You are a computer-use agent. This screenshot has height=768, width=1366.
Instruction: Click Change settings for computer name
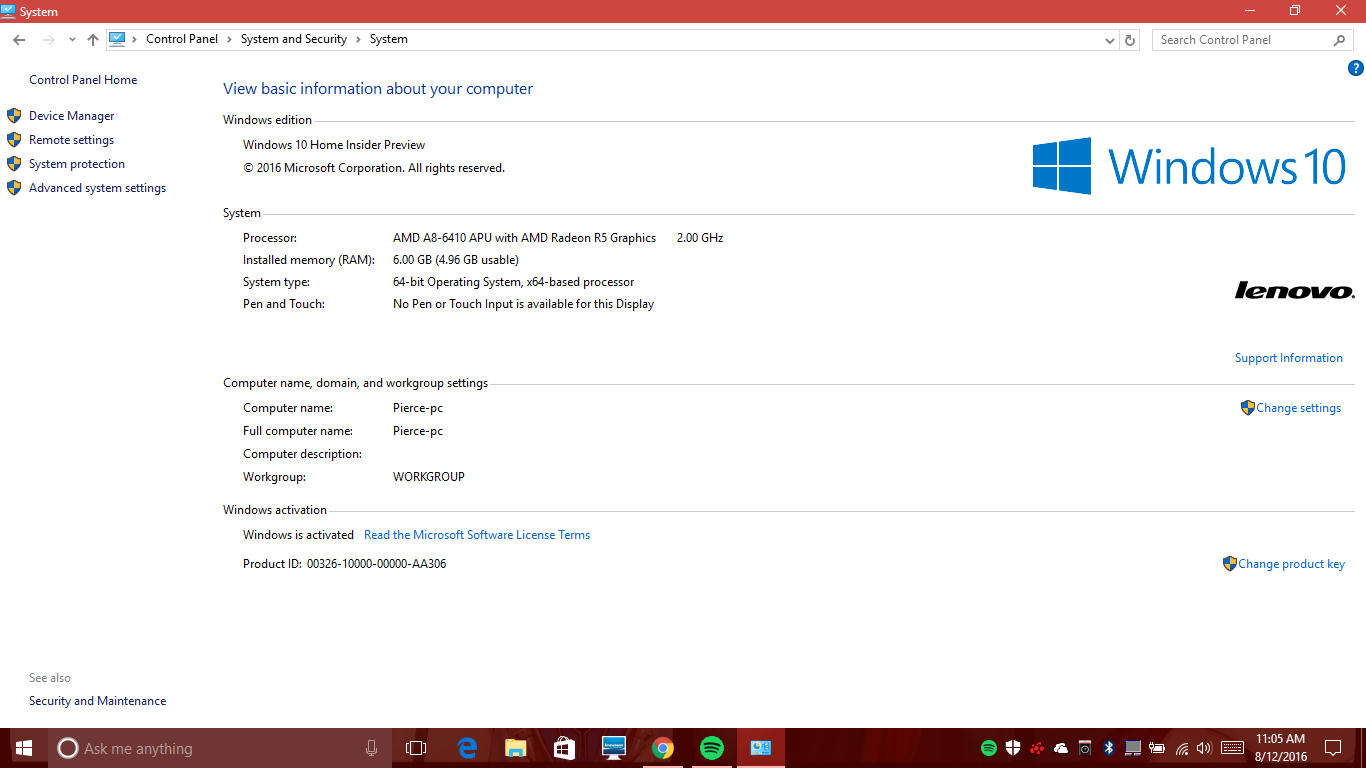tap(1299, 408)
